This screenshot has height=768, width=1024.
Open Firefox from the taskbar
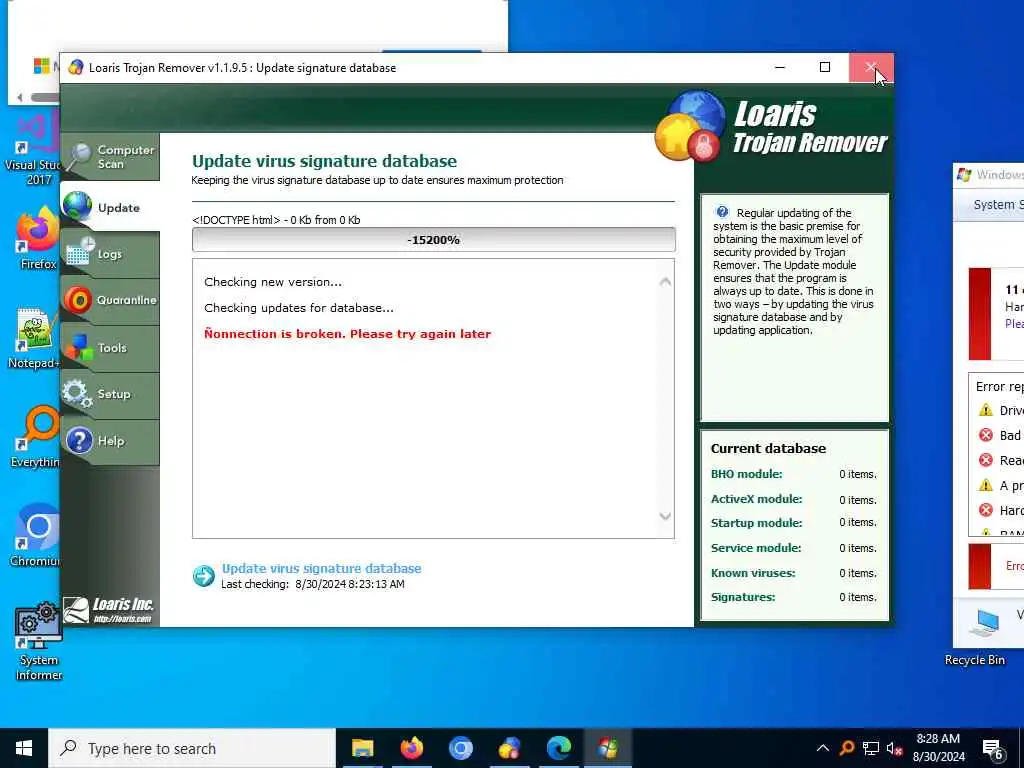(411, 748)
